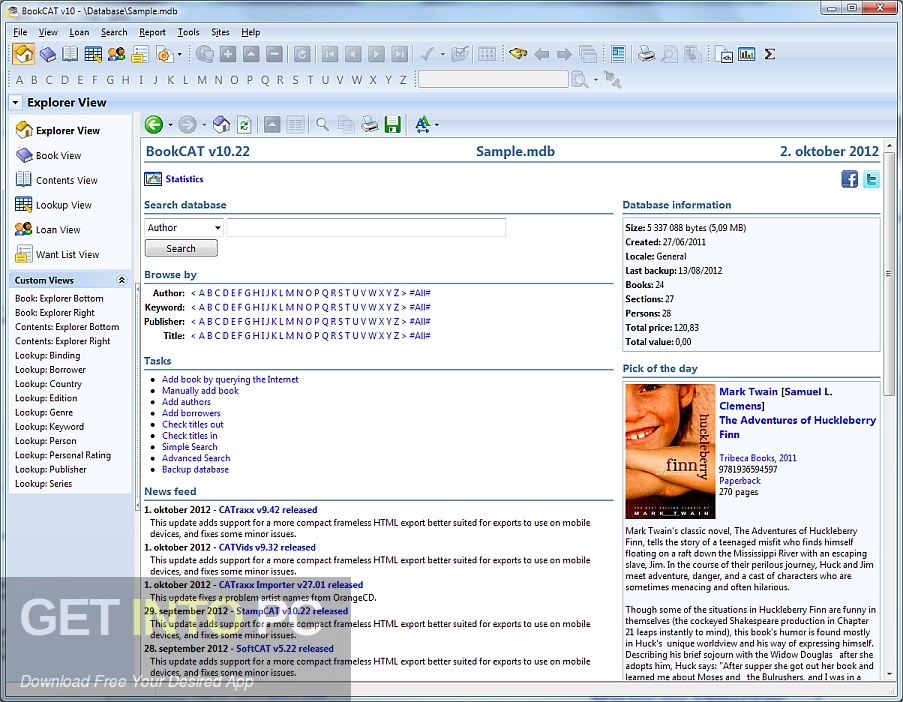Open the Explorer View header dropdown arrow

tap(16, 103)
